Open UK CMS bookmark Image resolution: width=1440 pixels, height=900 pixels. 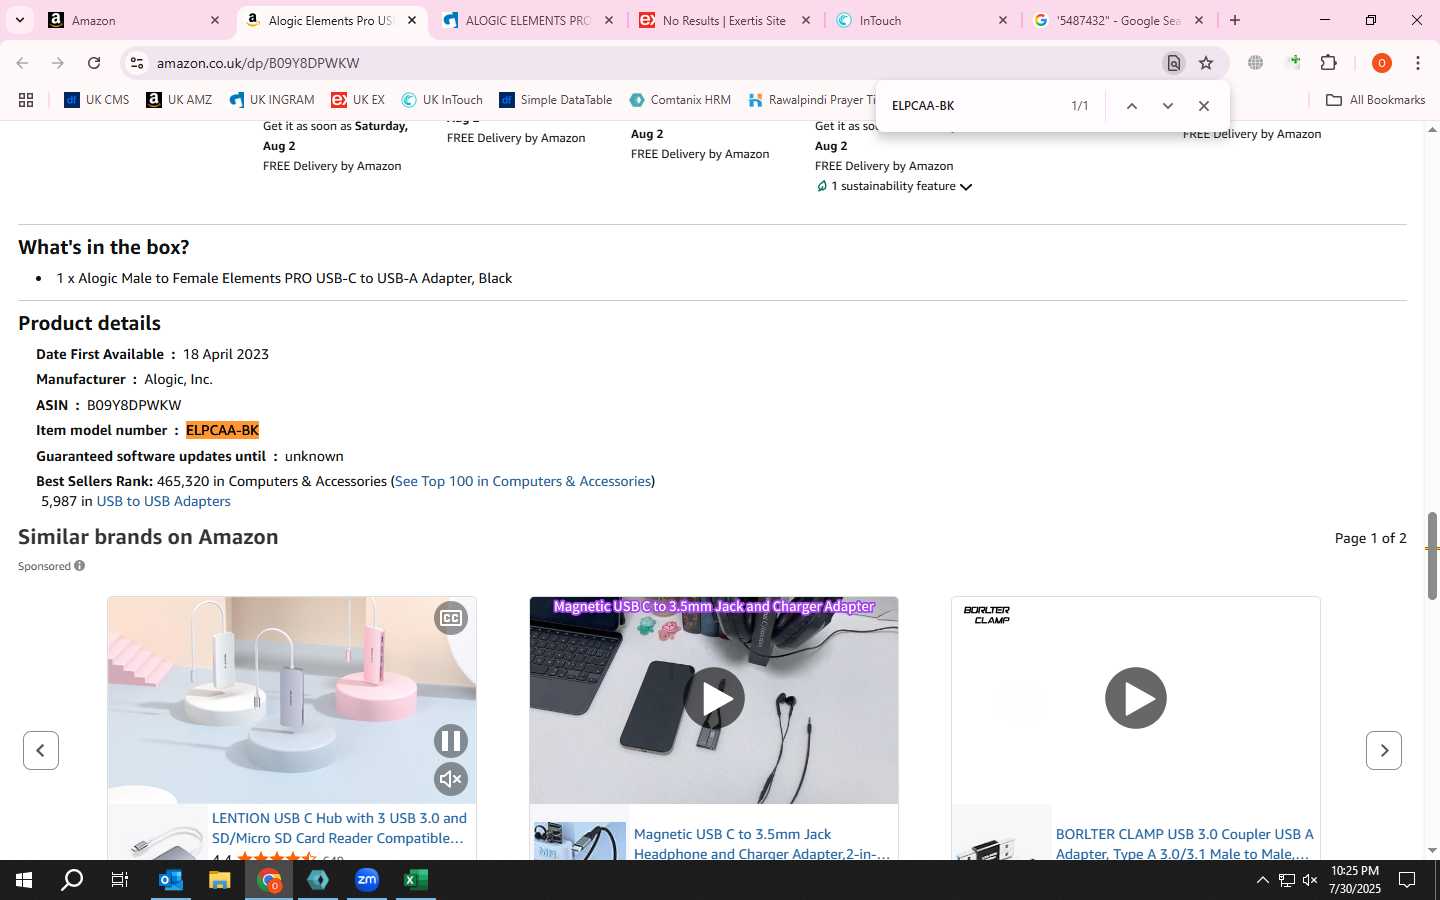coord(97,100)
